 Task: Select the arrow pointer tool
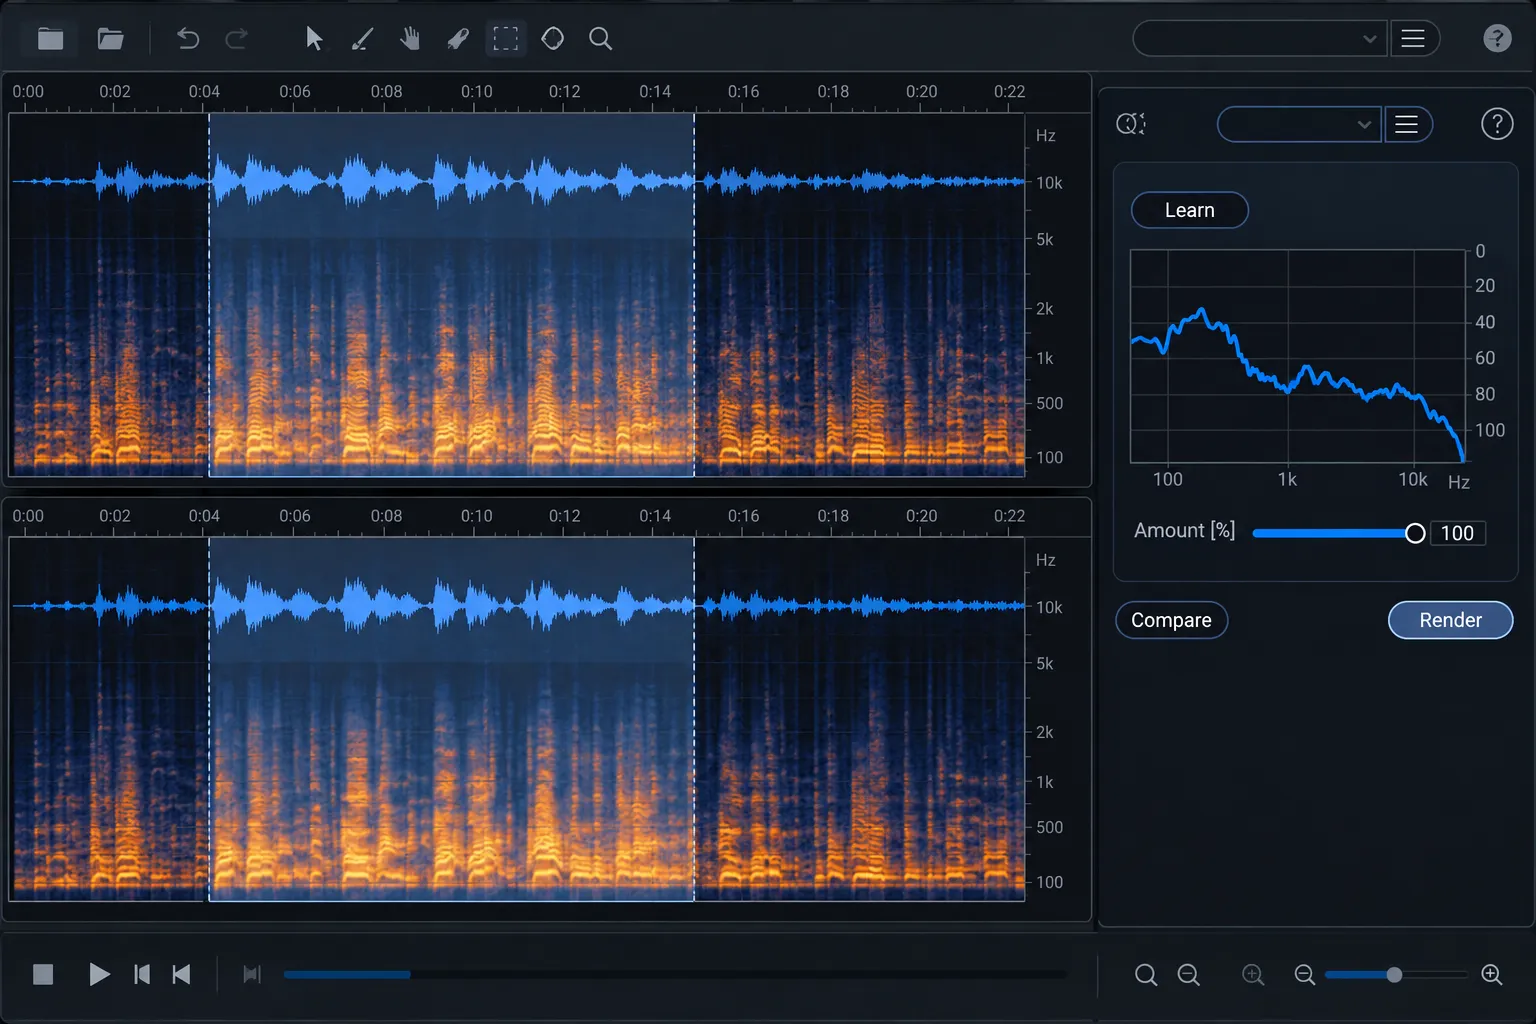(x=313, y=39)
